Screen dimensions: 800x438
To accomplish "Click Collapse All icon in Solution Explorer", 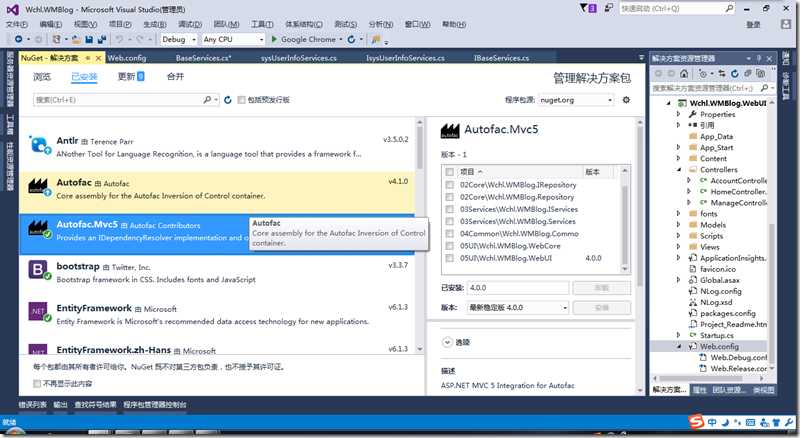I will click(747, 74).
